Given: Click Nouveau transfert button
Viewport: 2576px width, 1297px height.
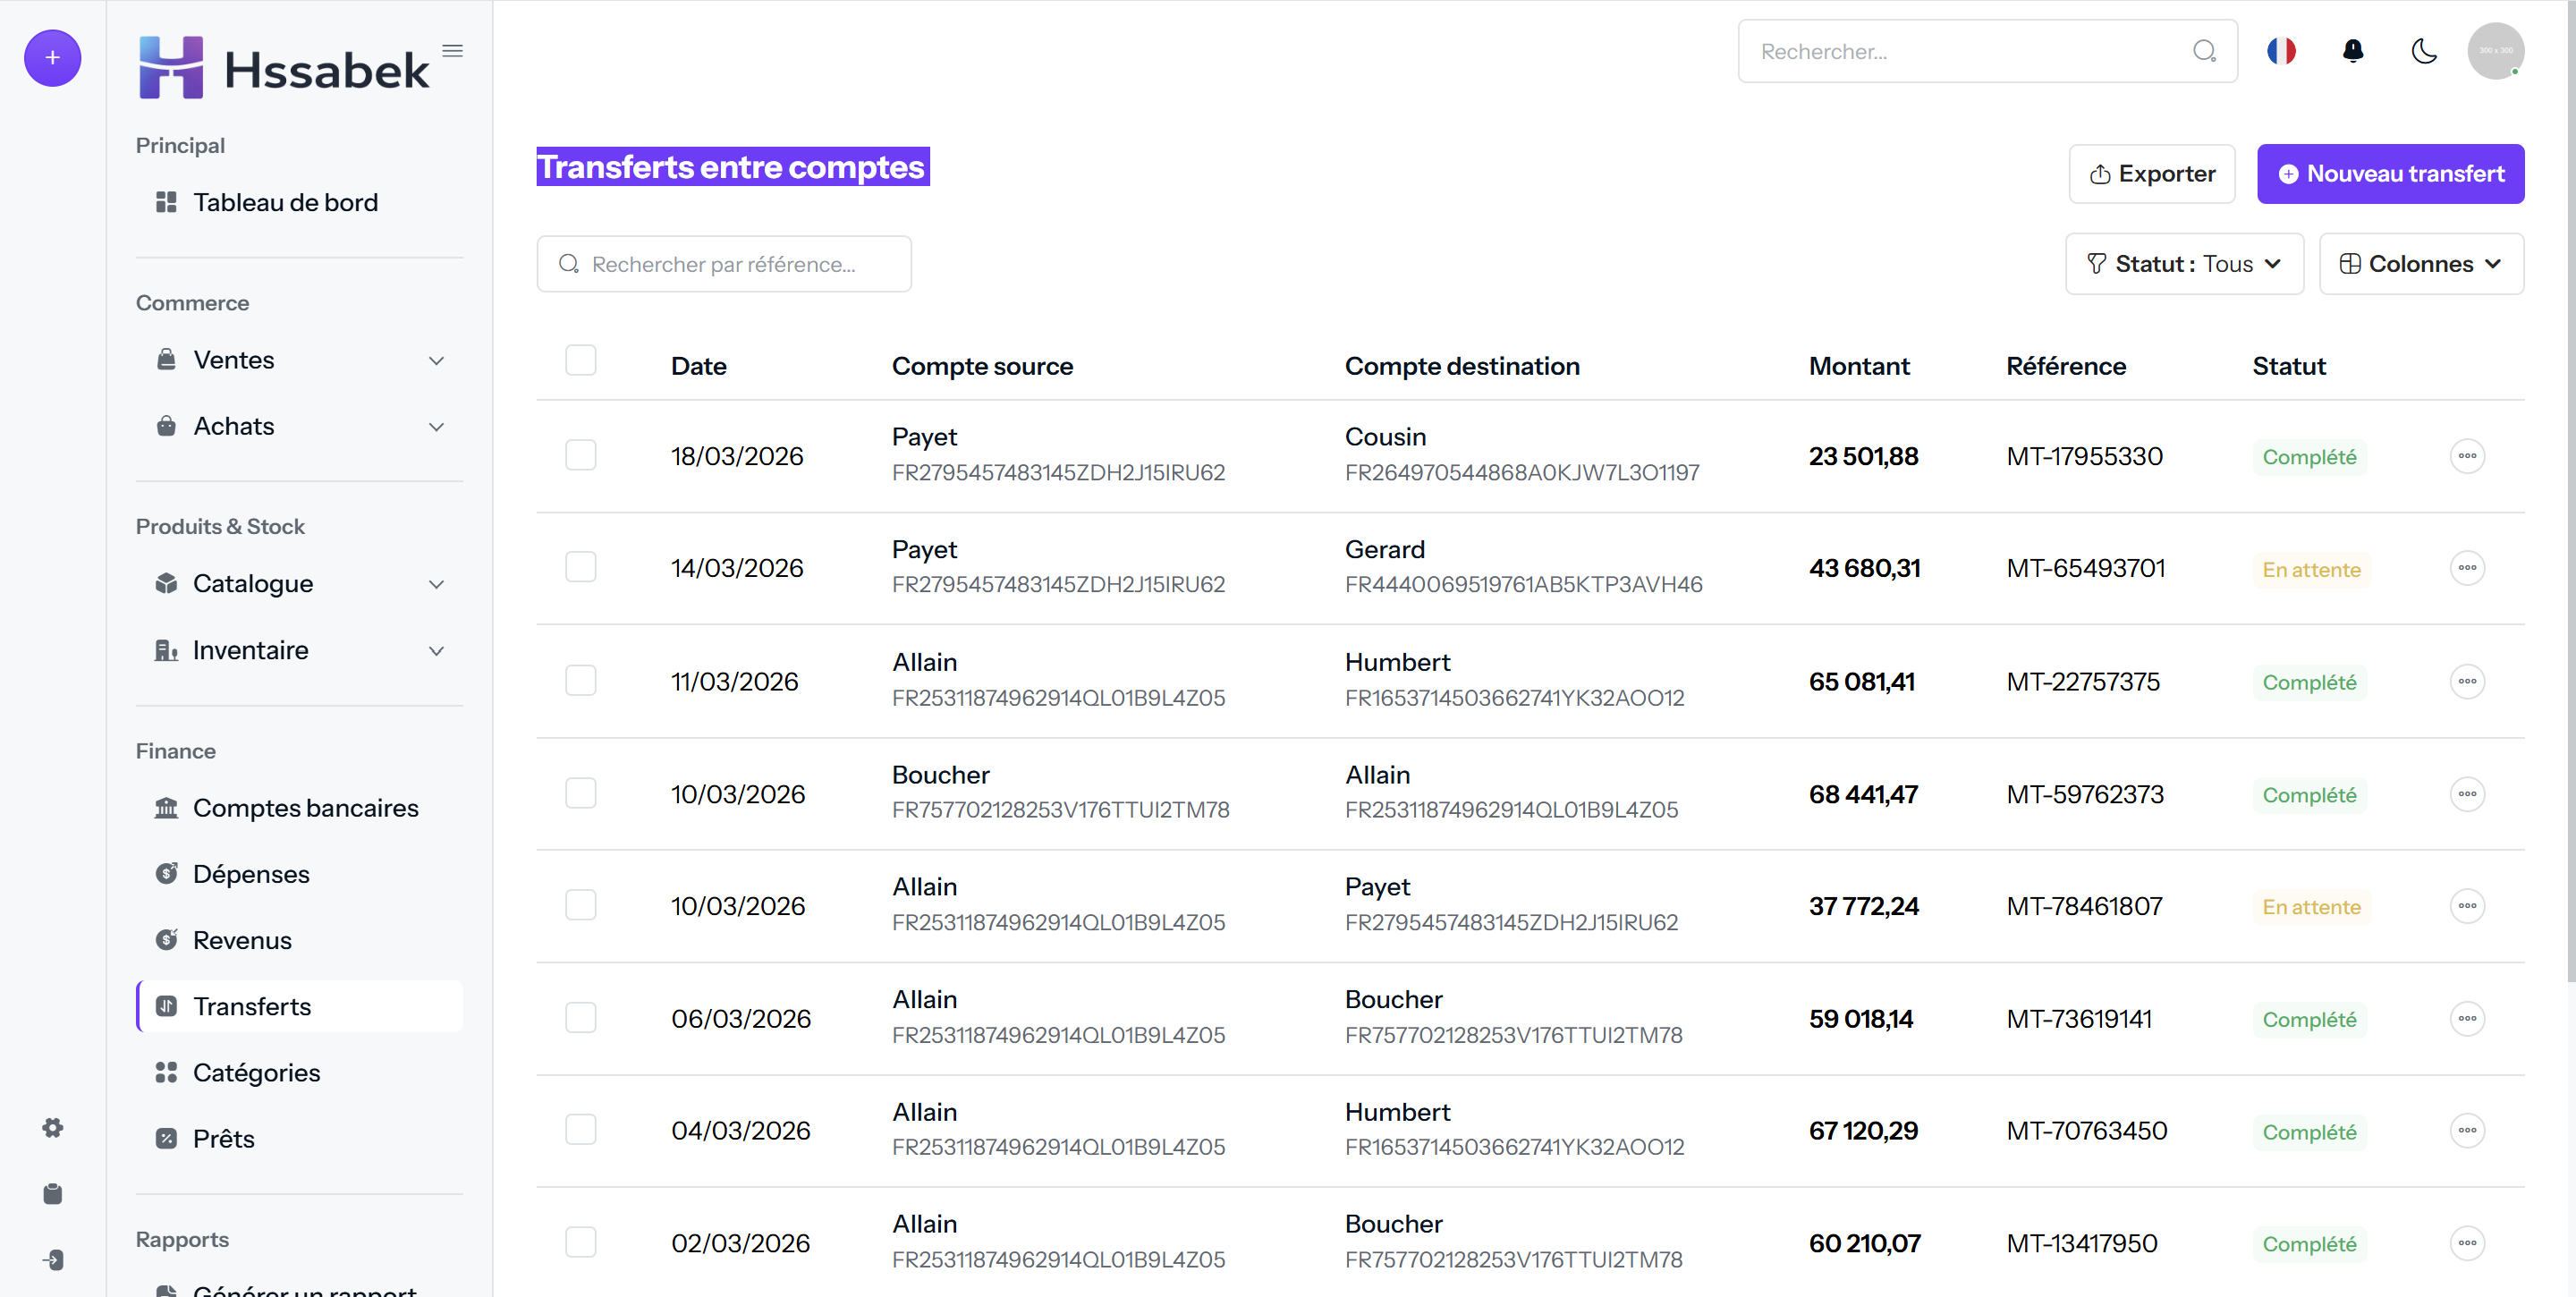Looking at the screenshot, I should pyautogui.click(x=2390, y=174).
